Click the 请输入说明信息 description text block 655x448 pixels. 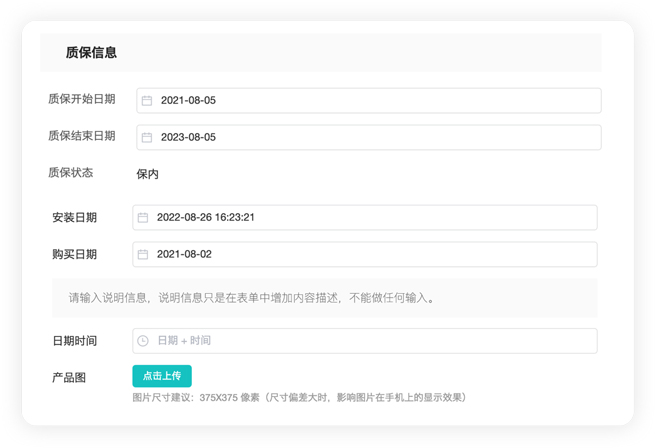(x=251, y=298)
